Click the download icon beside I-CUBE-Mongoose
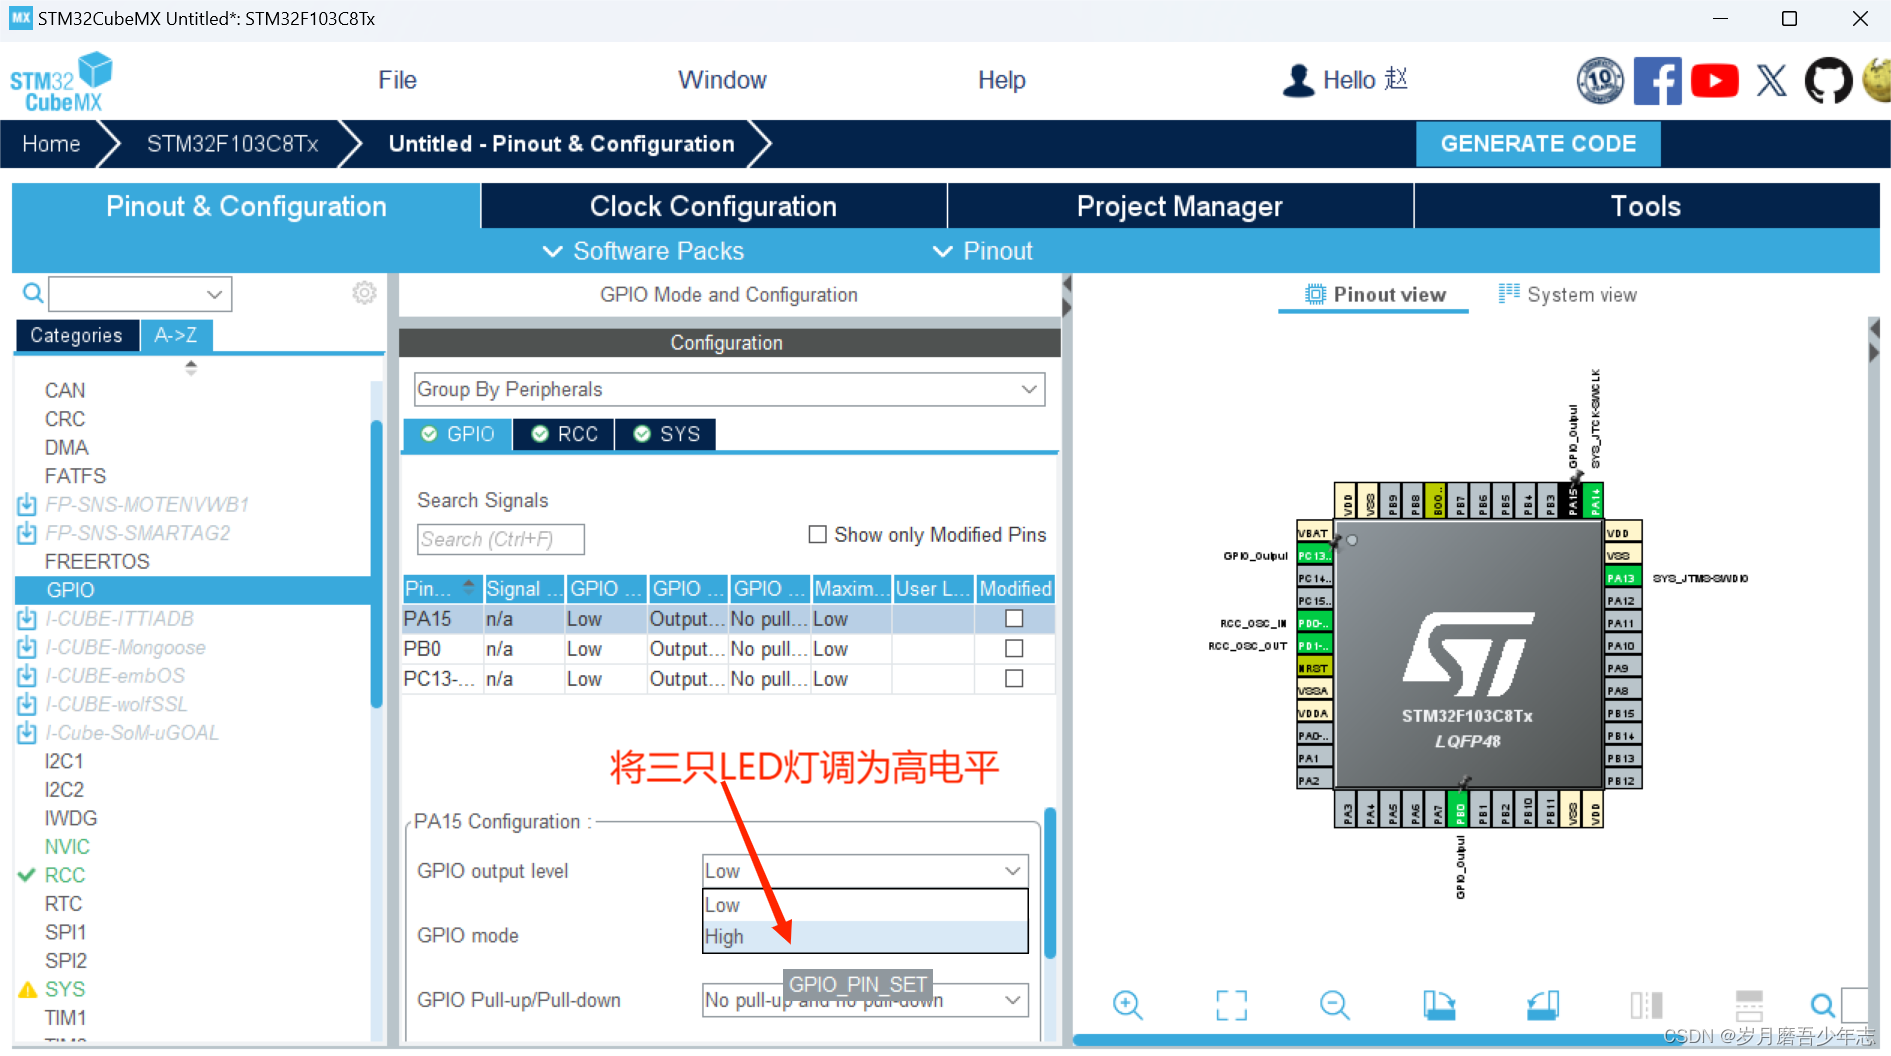This screenshot has width=1891, height=1056. 27,648
